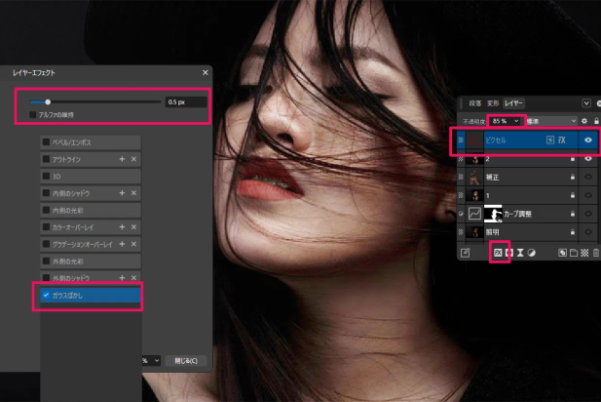
Task: Click the 閉じる(C) button
Action: pos(186,361)
